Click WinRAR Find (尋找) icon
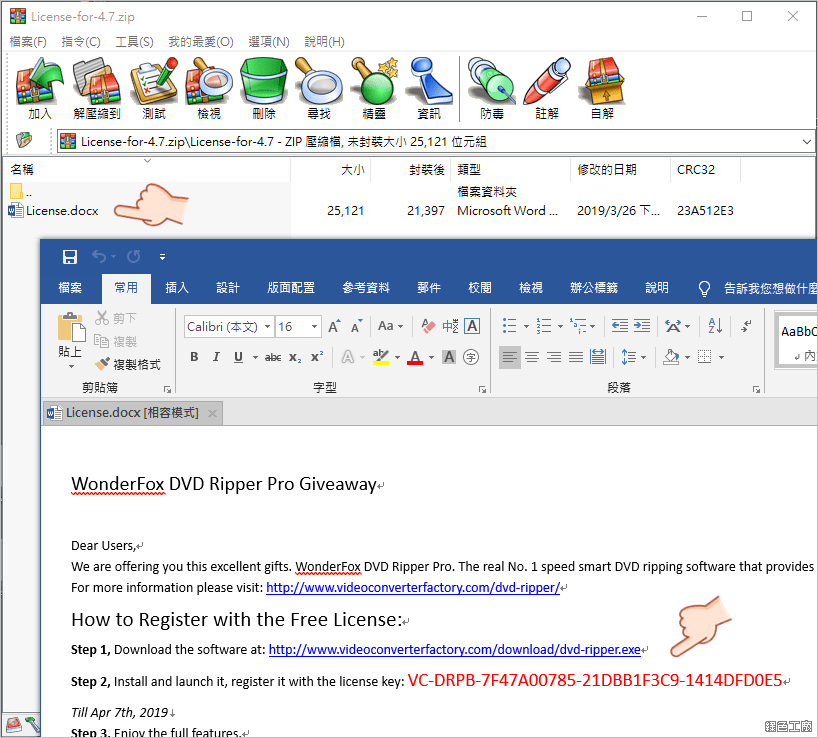Screen dimensions: 818x738 (319, 88)
